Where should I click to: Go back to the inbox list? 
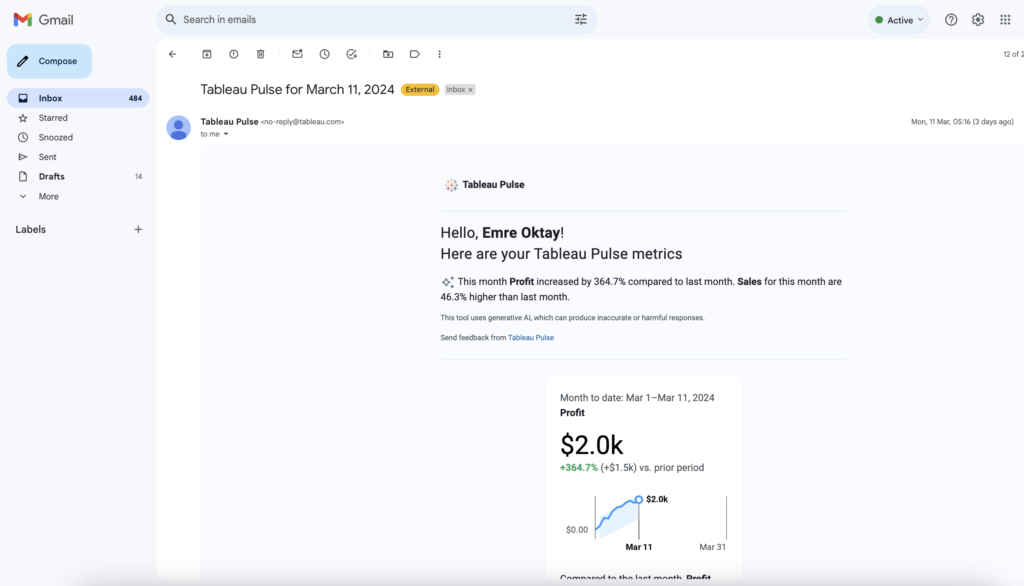click(x=172, y=54)
